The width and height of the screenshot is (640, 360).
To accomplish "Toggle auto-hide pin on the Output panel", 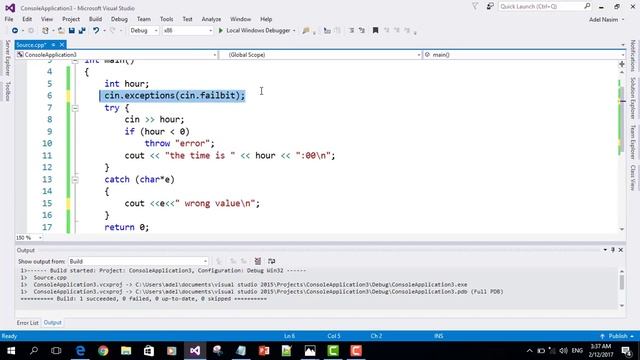I will click(x=613, y=250).
